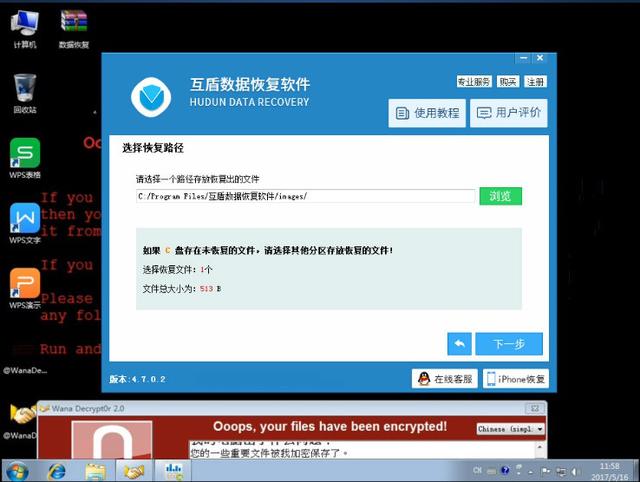Click the recovery path input field

pos(305,196)
